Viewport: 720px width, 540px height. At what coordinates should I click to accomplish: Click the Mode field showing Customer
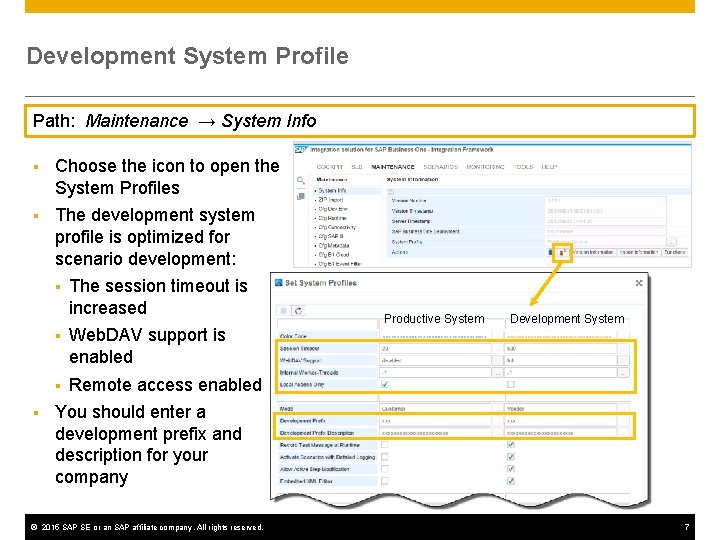pos(435,408)
